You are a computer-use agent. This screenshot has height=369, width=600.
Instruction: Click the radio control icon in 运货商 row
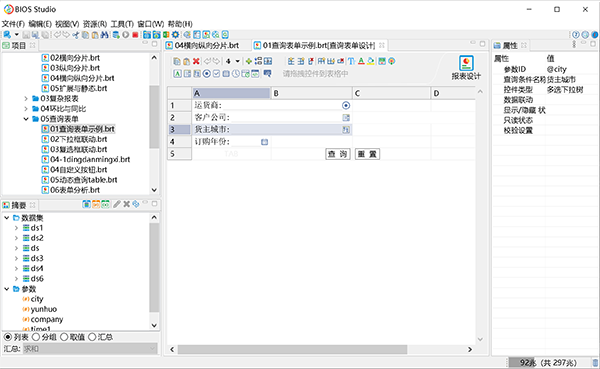click(x=346, y=105)
